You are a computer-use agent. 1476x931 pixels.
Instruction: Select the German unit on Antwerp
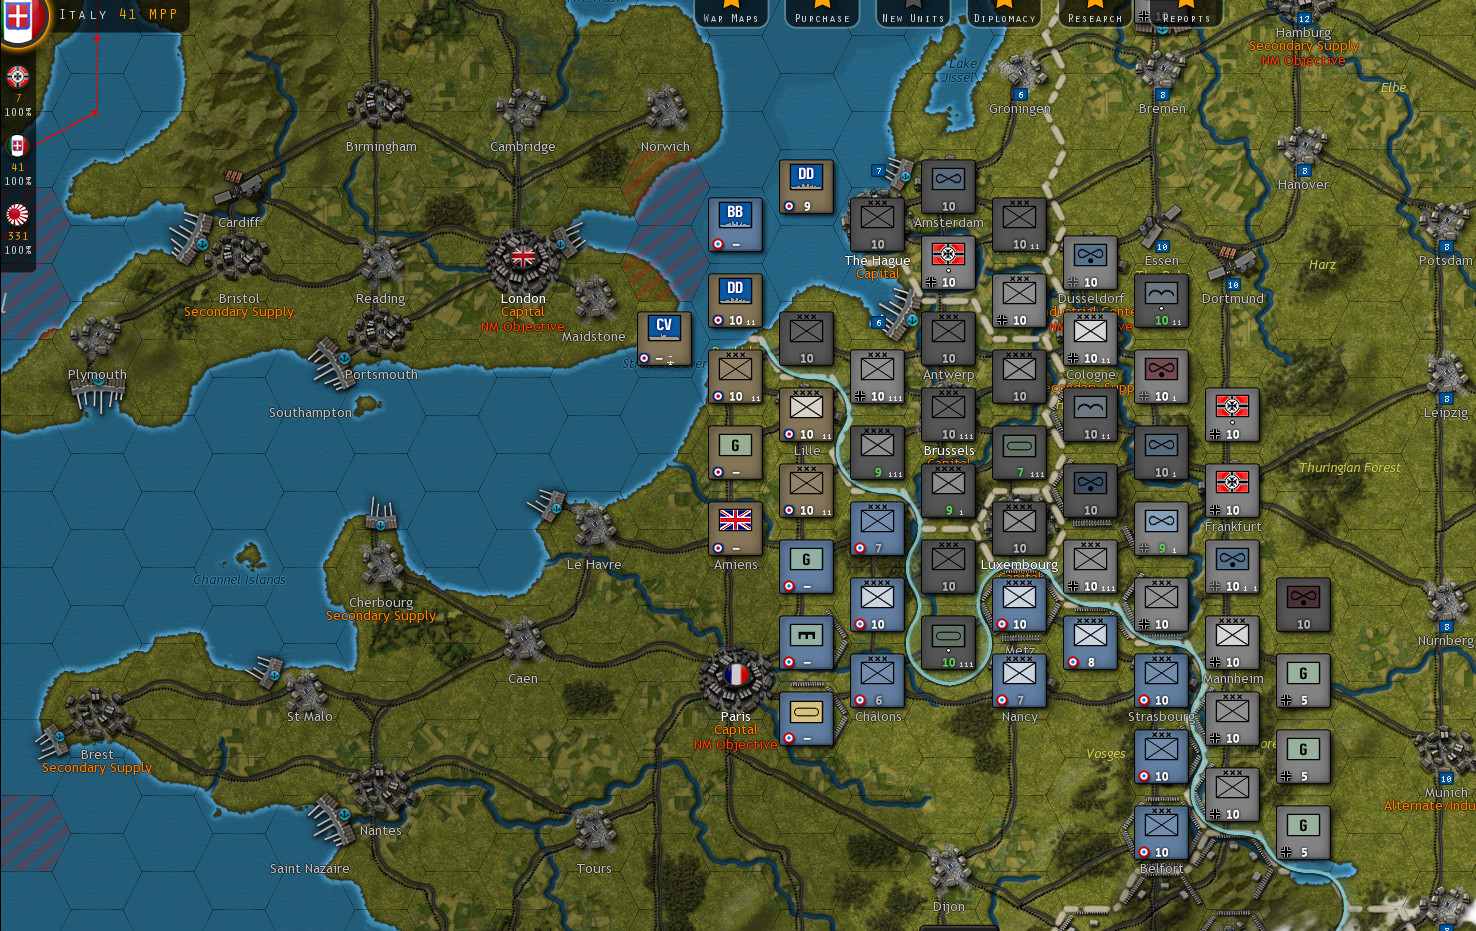(x=948, y=338)
